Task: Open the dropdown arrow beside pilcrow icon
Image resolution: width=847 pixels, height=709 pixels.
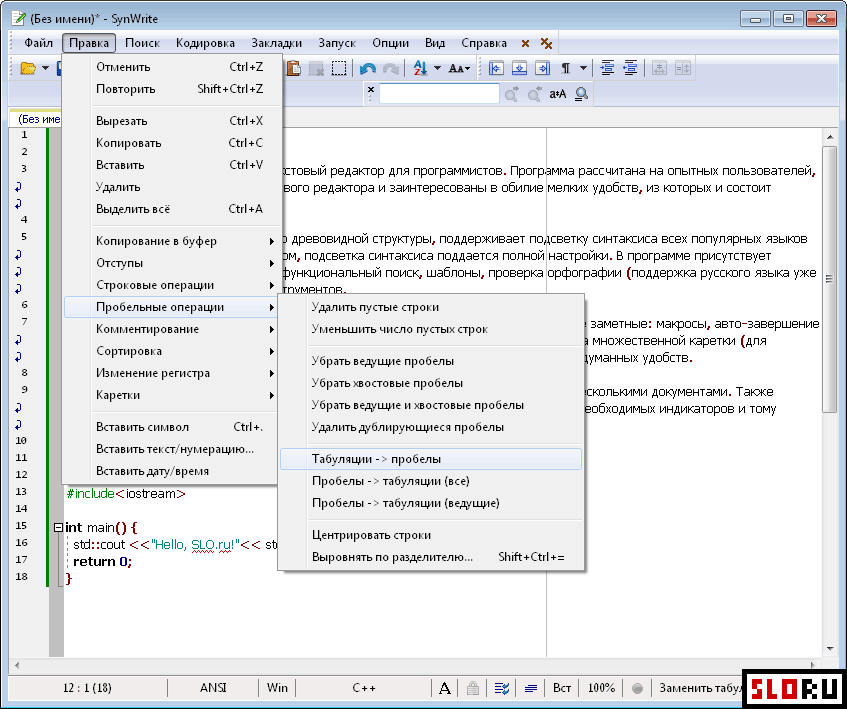Action: click(x=583, y=69)
